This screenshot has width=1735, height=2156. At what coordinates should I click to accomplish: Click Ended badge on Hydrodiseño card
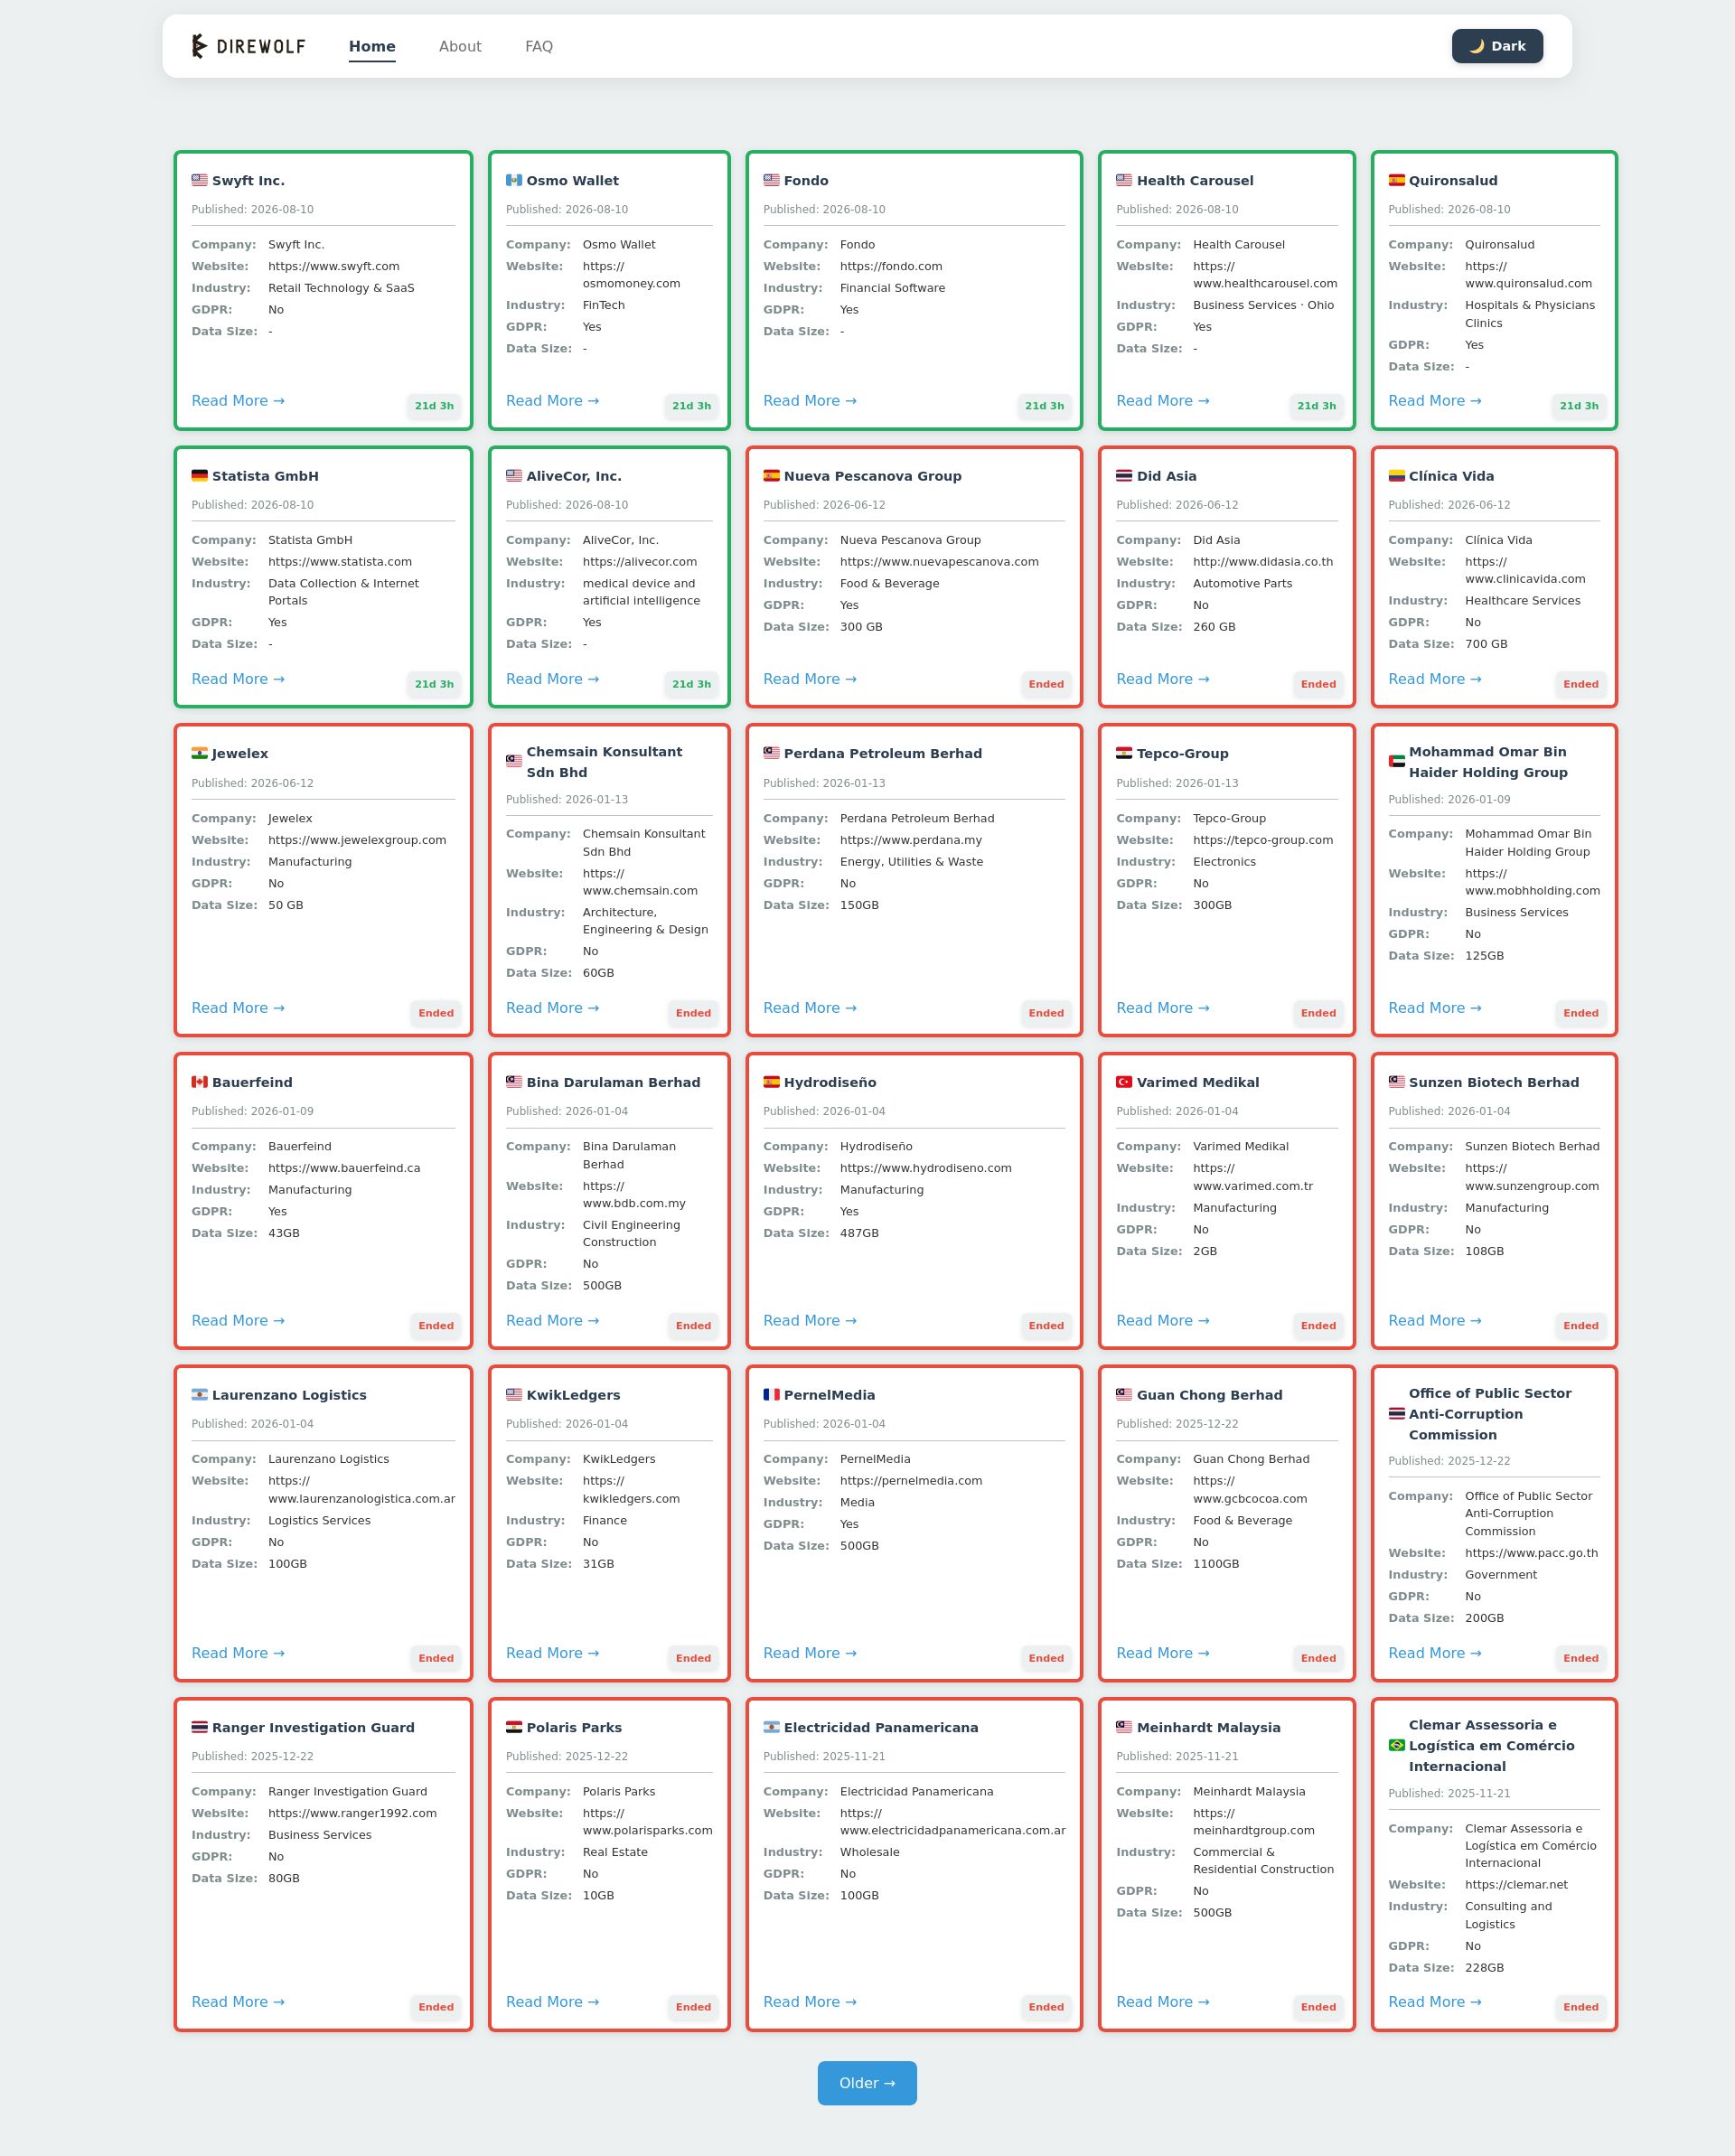tap(1046, 1326)
